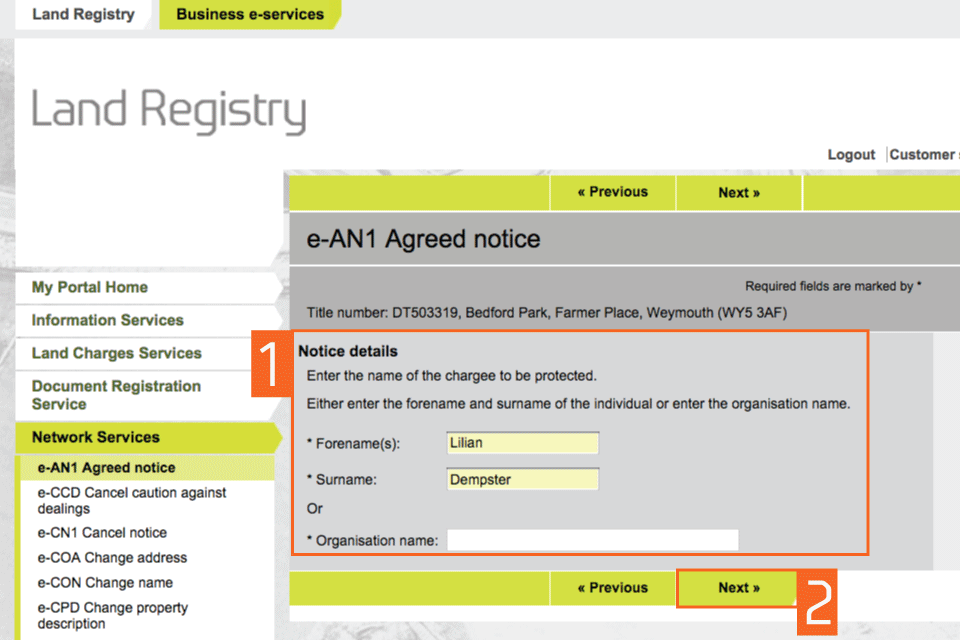Open e-CCD Cancel caution against dealings

point(132,500)
